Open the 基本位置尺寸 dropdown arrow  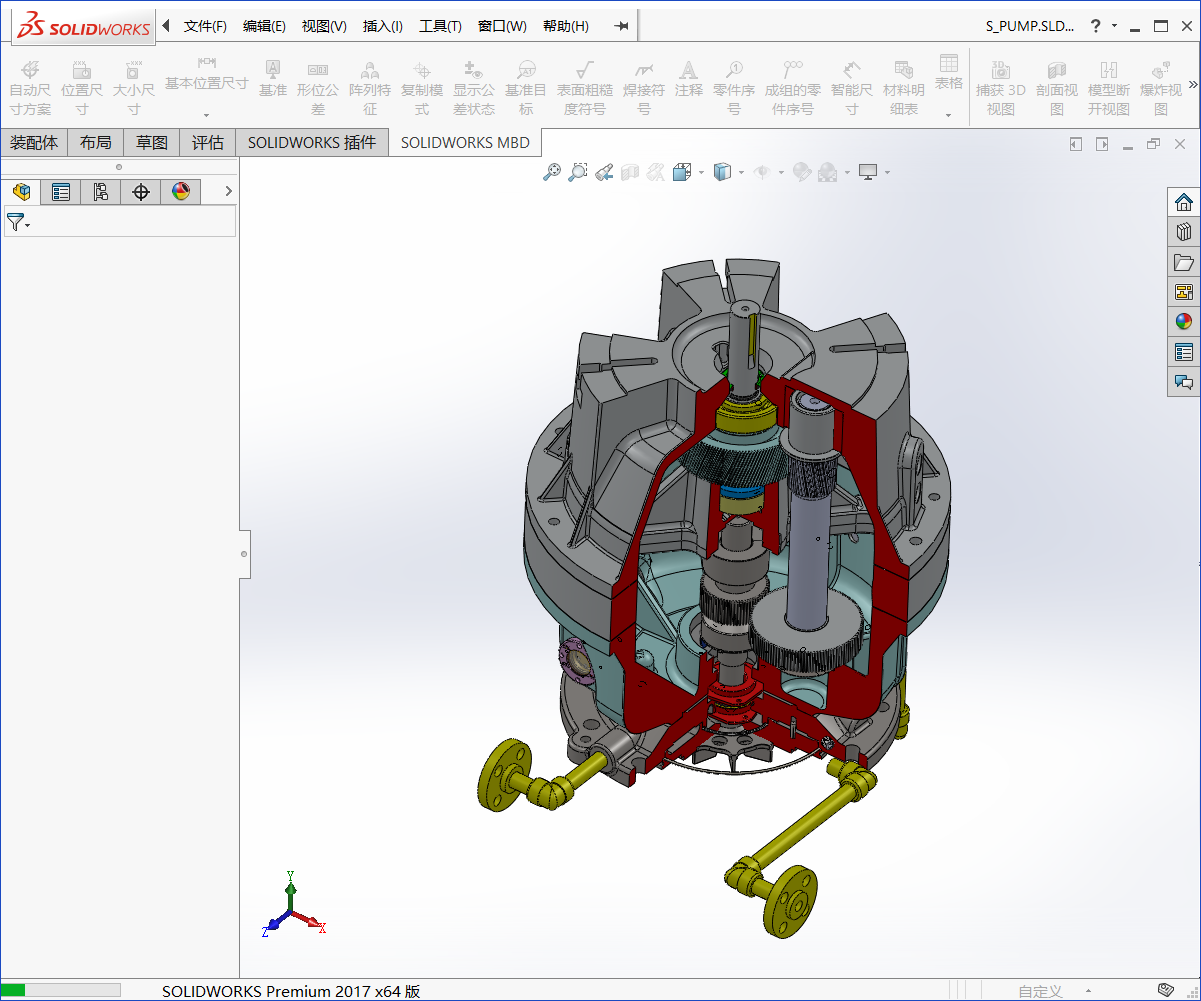point(207,114)
